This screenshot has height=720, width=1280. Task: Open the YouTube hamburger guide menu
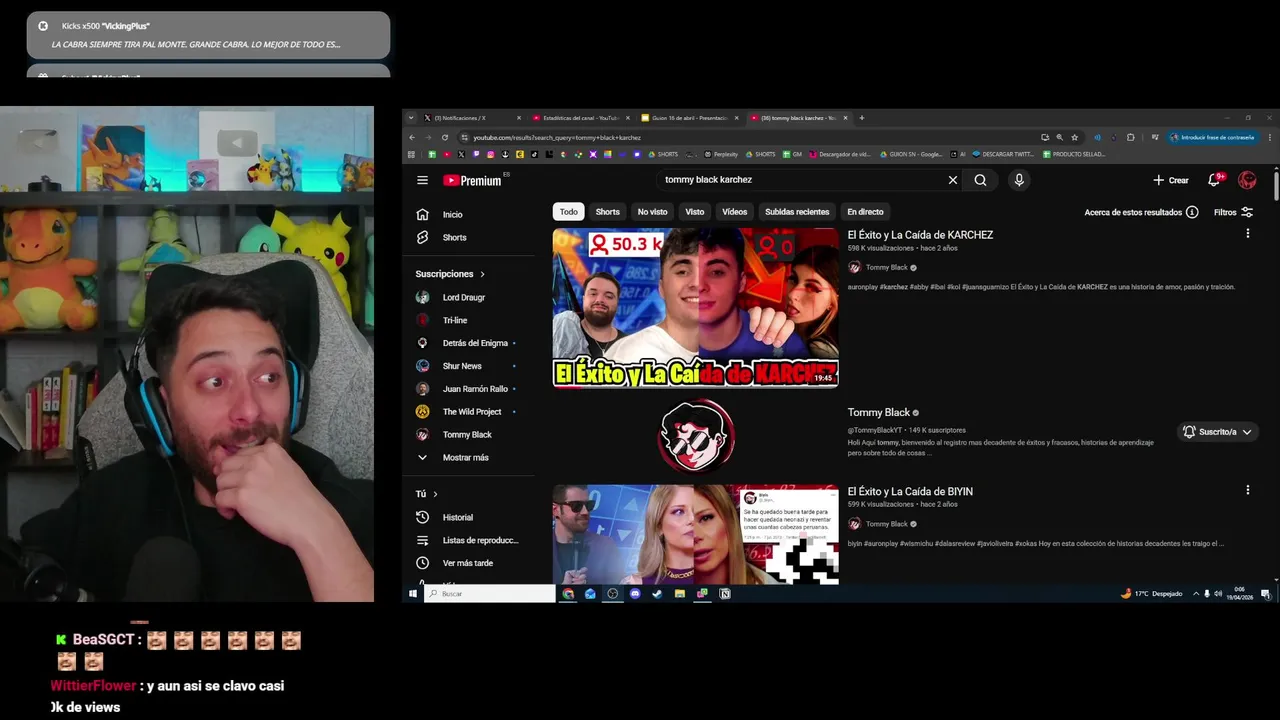coord(422,180)
